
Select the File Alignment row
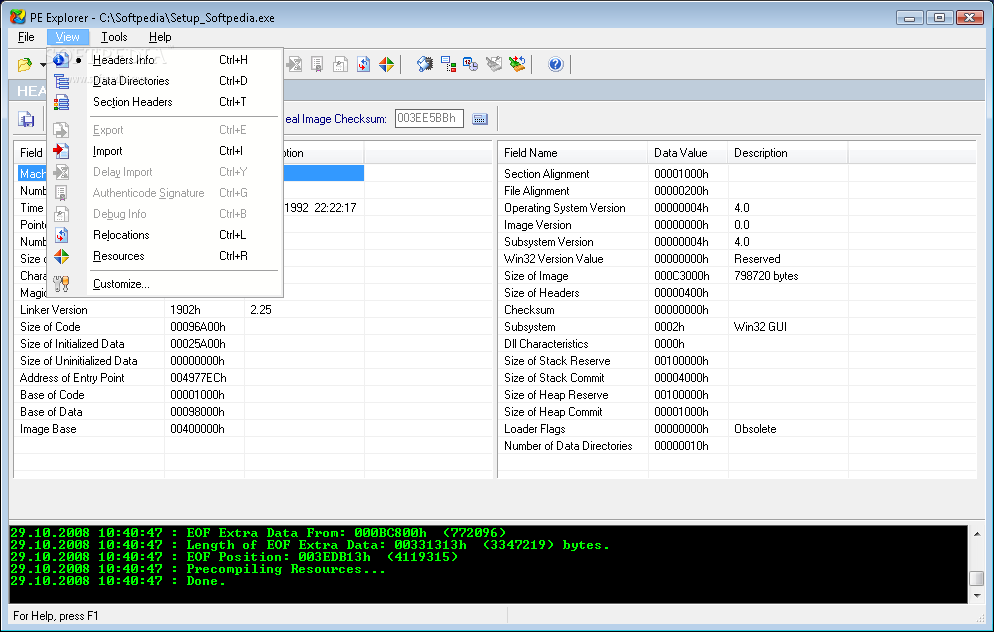737,191
